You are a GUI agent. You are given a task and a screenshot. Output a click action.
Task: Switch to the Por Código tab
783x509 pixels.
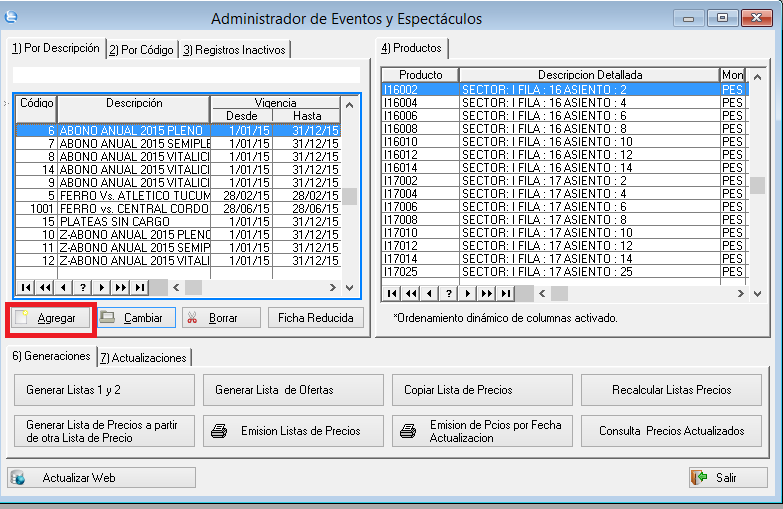141,50
